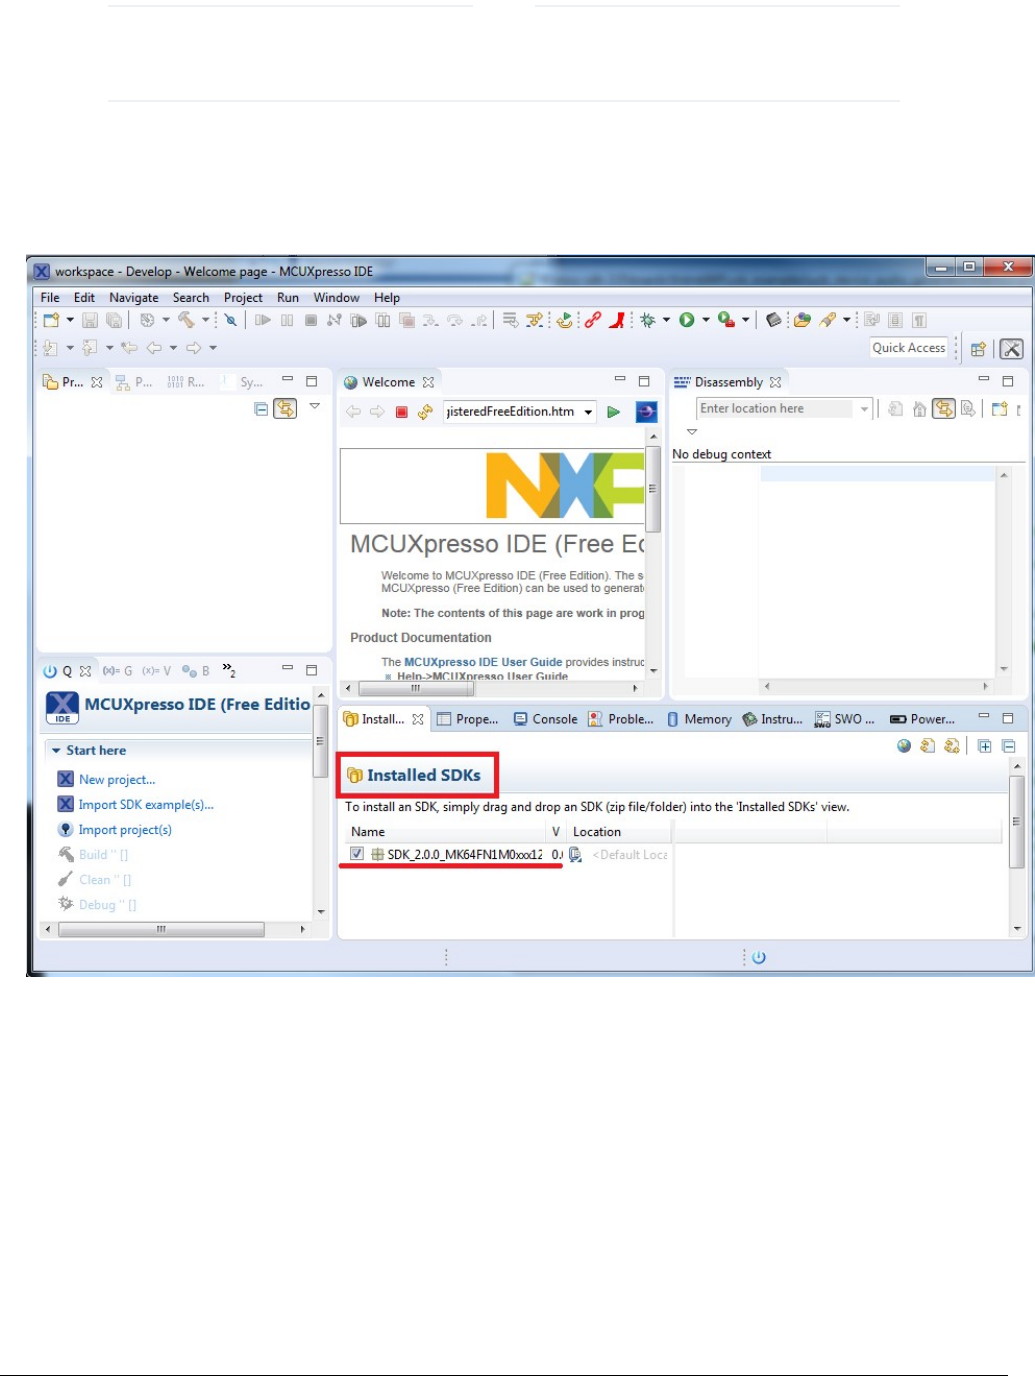Open the Window menu

point(336,298)
